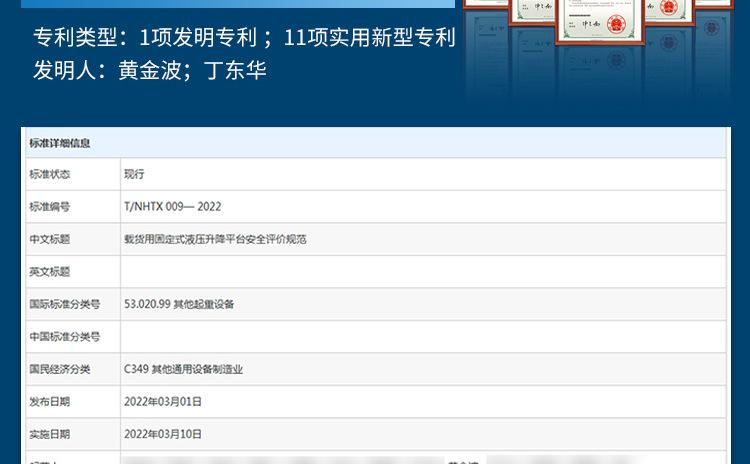Click the empty 英文标题 value cell
Screen dimensions: 750x464
tap(422, 271)
